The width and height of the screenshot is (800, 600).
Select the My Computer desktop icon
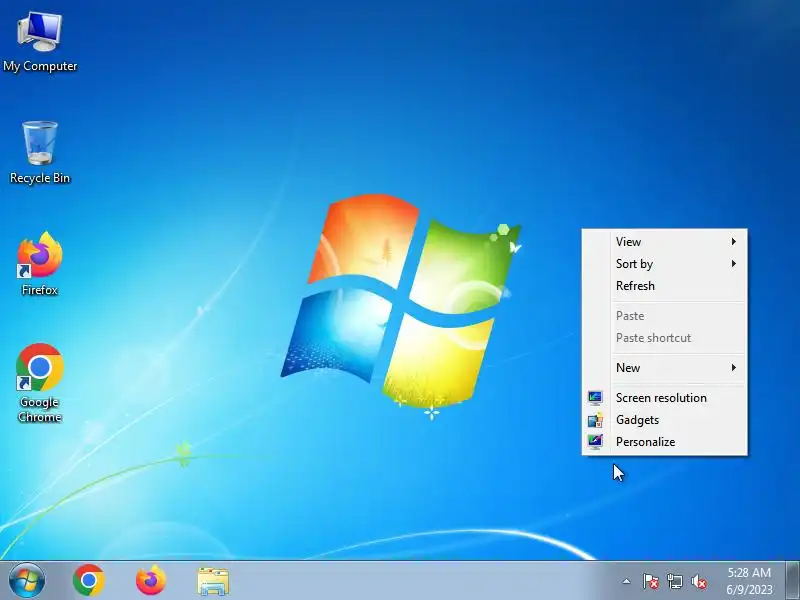(x=40, y=42)
